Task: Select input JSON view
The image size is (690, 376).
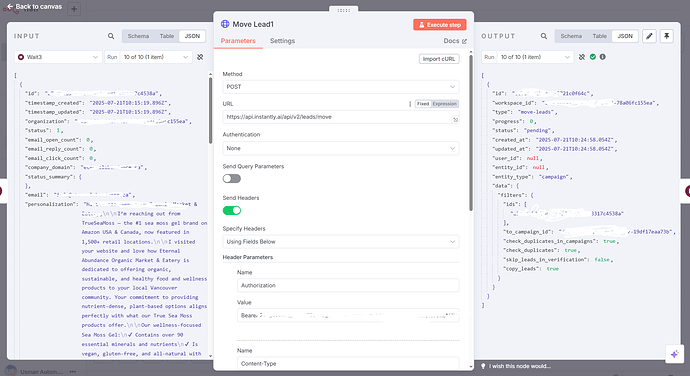Action: [192, 36]
